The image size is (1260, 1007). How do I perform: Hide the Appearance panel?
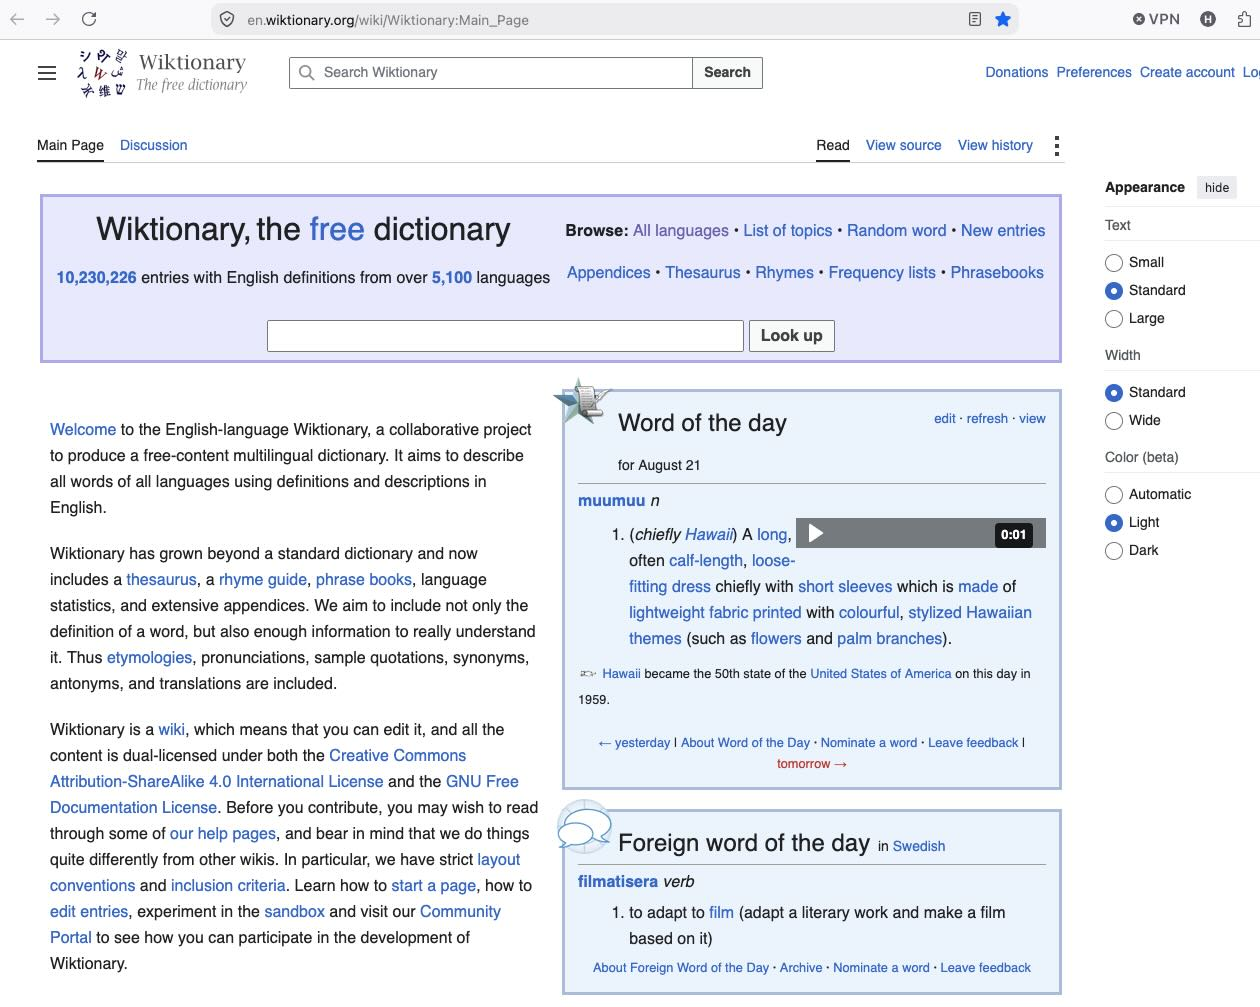[x=1217, y=187]
